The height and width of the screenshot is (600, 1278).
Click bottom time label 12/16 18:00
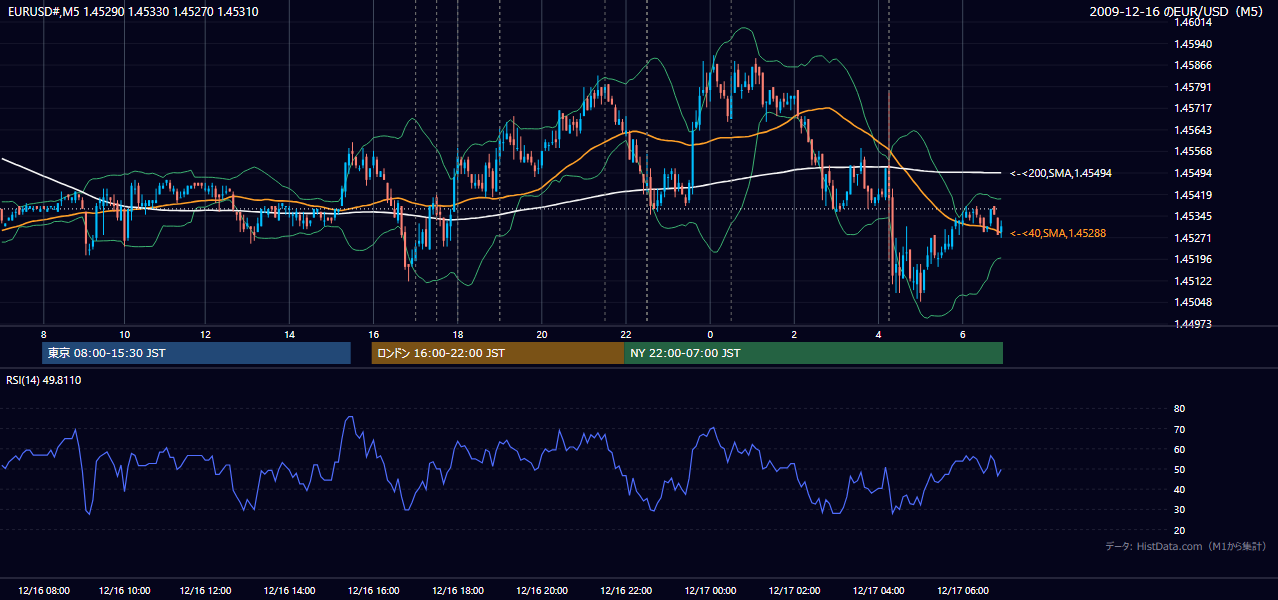(457, 591)
